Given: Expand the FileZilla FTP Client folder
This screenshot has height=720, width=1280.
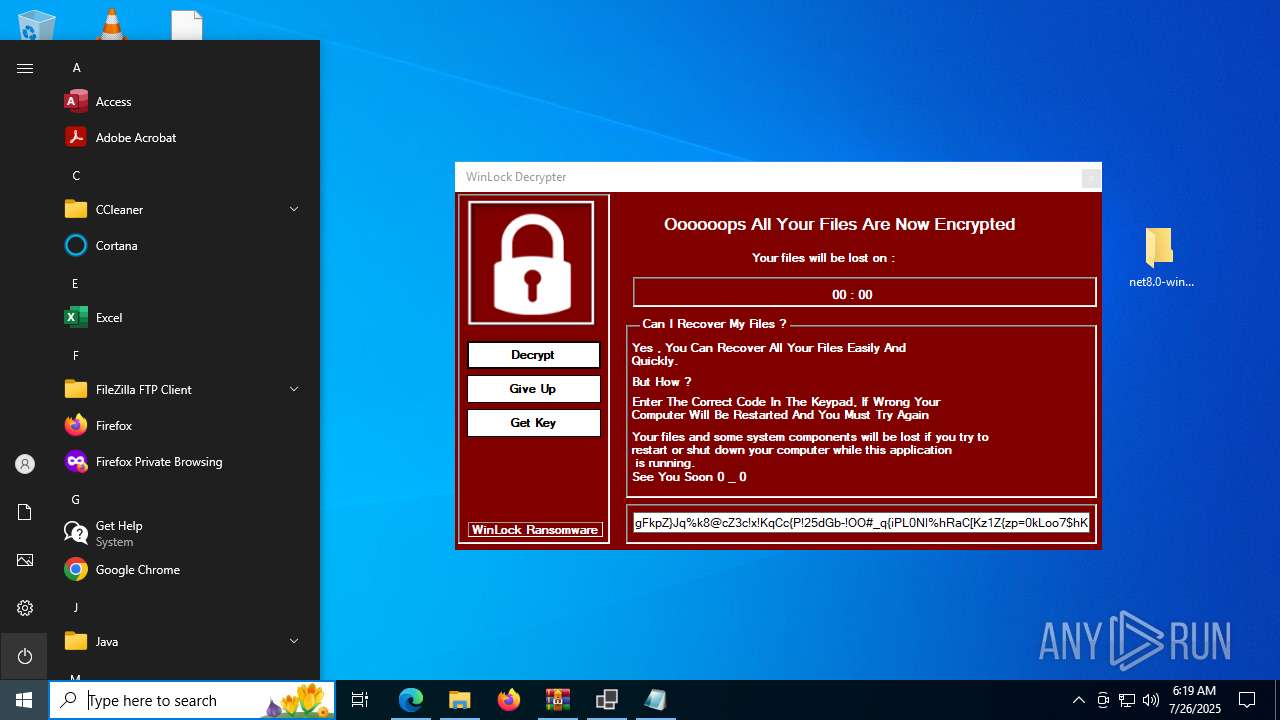Looking at the screenshot, I should coord(294,390).
